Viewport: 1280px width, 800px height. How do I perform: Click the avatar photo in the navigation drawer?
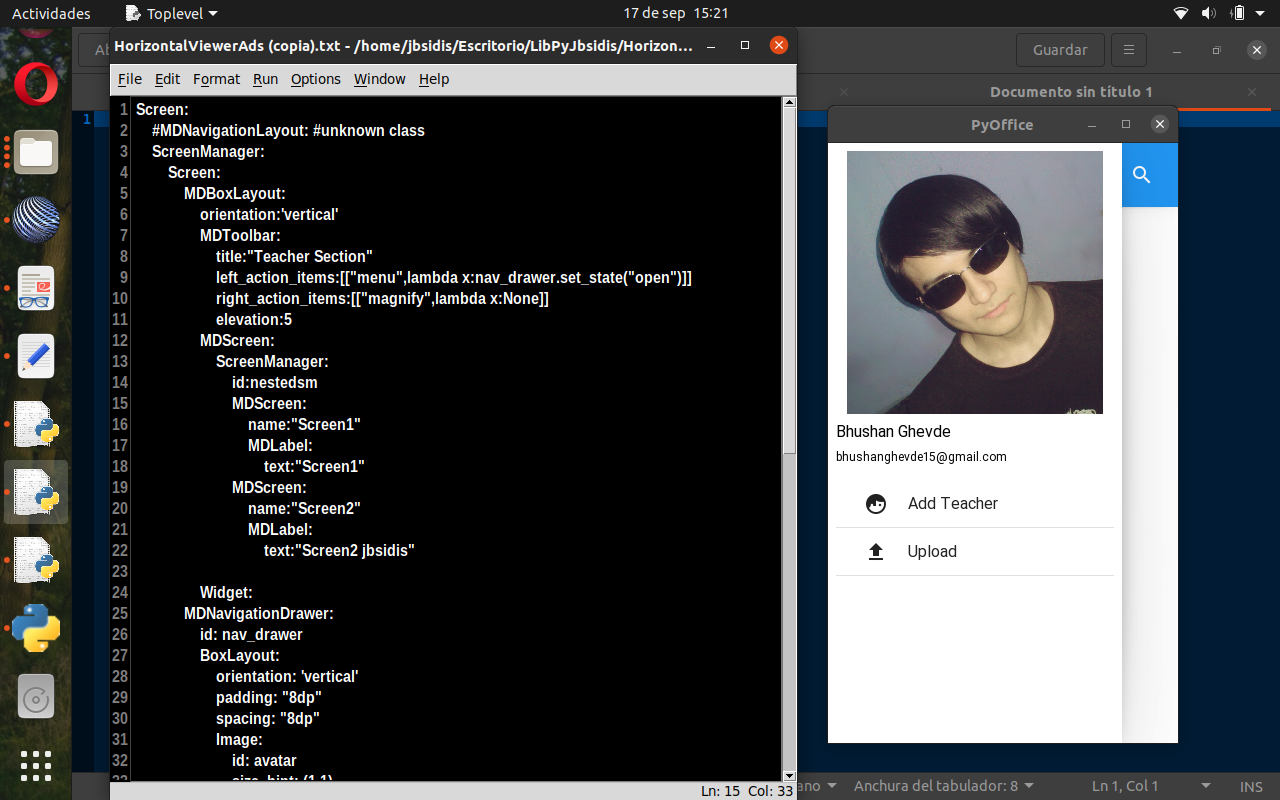coord(975,282)
